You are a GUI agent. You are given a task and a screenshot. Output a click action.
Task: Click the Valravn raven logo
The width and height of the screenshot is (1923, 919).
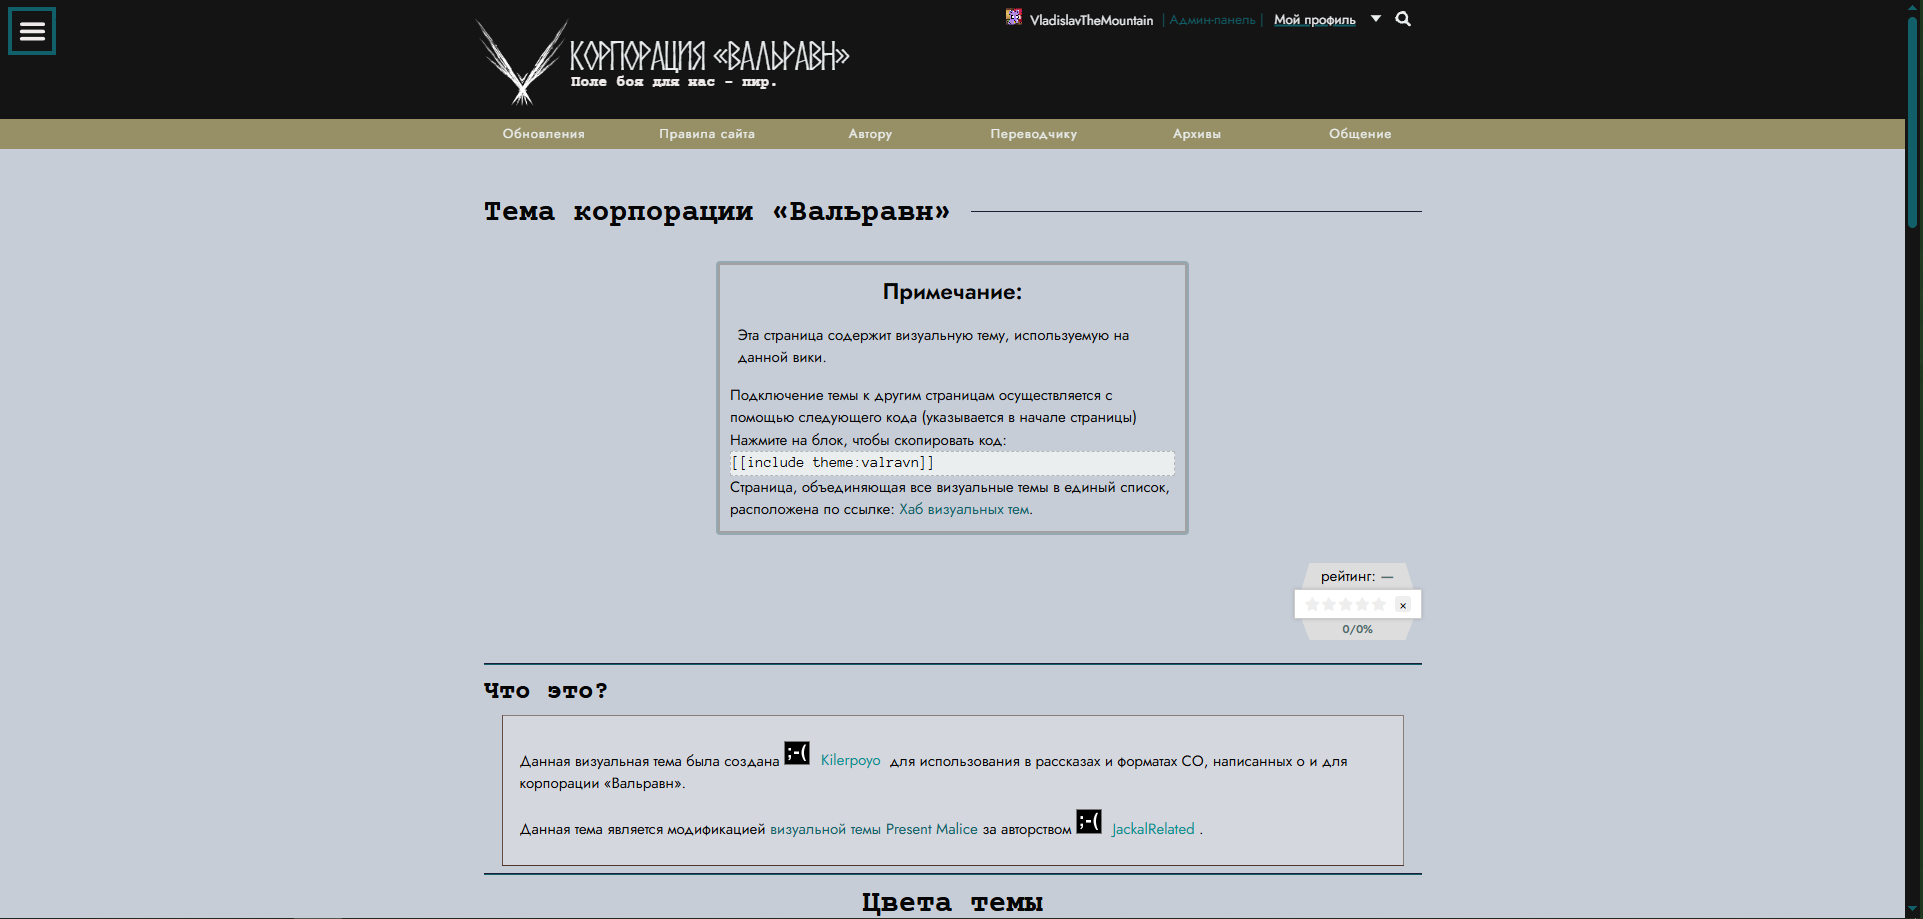521,63
